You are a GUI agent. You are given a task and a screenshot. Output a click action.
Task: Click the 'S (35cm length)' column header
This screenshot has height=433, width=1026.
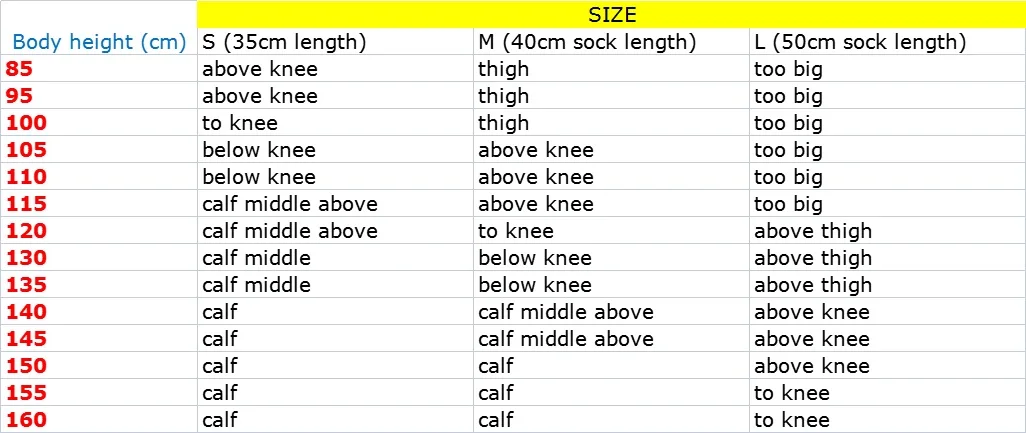[x=284, y=42]
